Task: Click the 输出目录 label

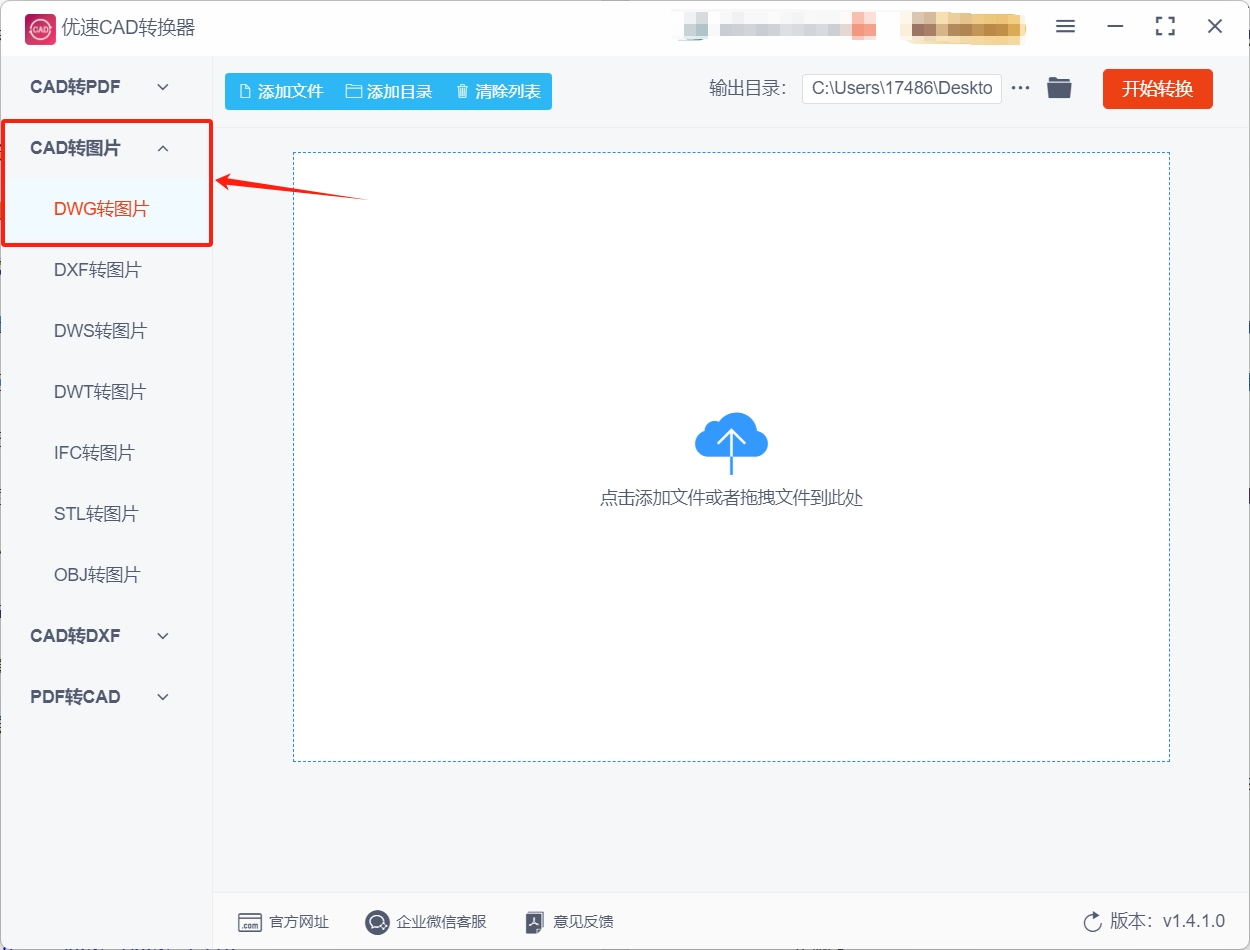Action: point(747,88)
